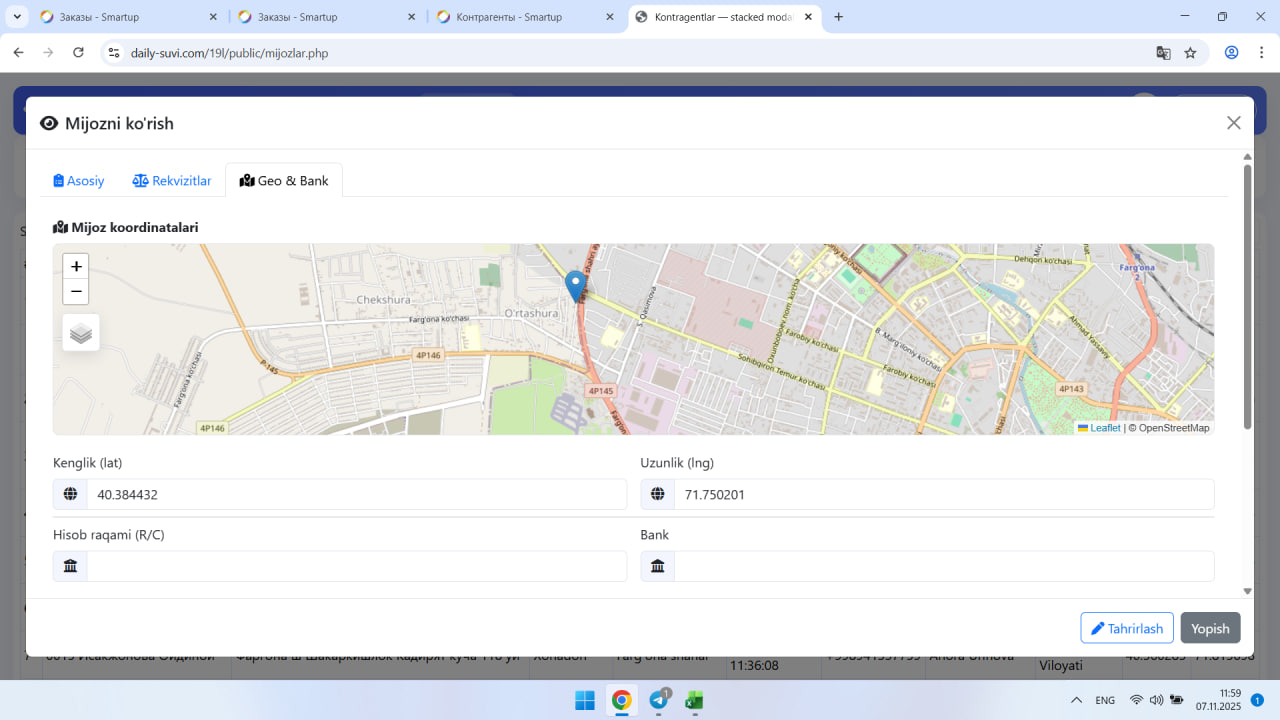Bookmark this page with the star icon
Viewport: 1280px width, 720px height.
tap(1190, 53)
